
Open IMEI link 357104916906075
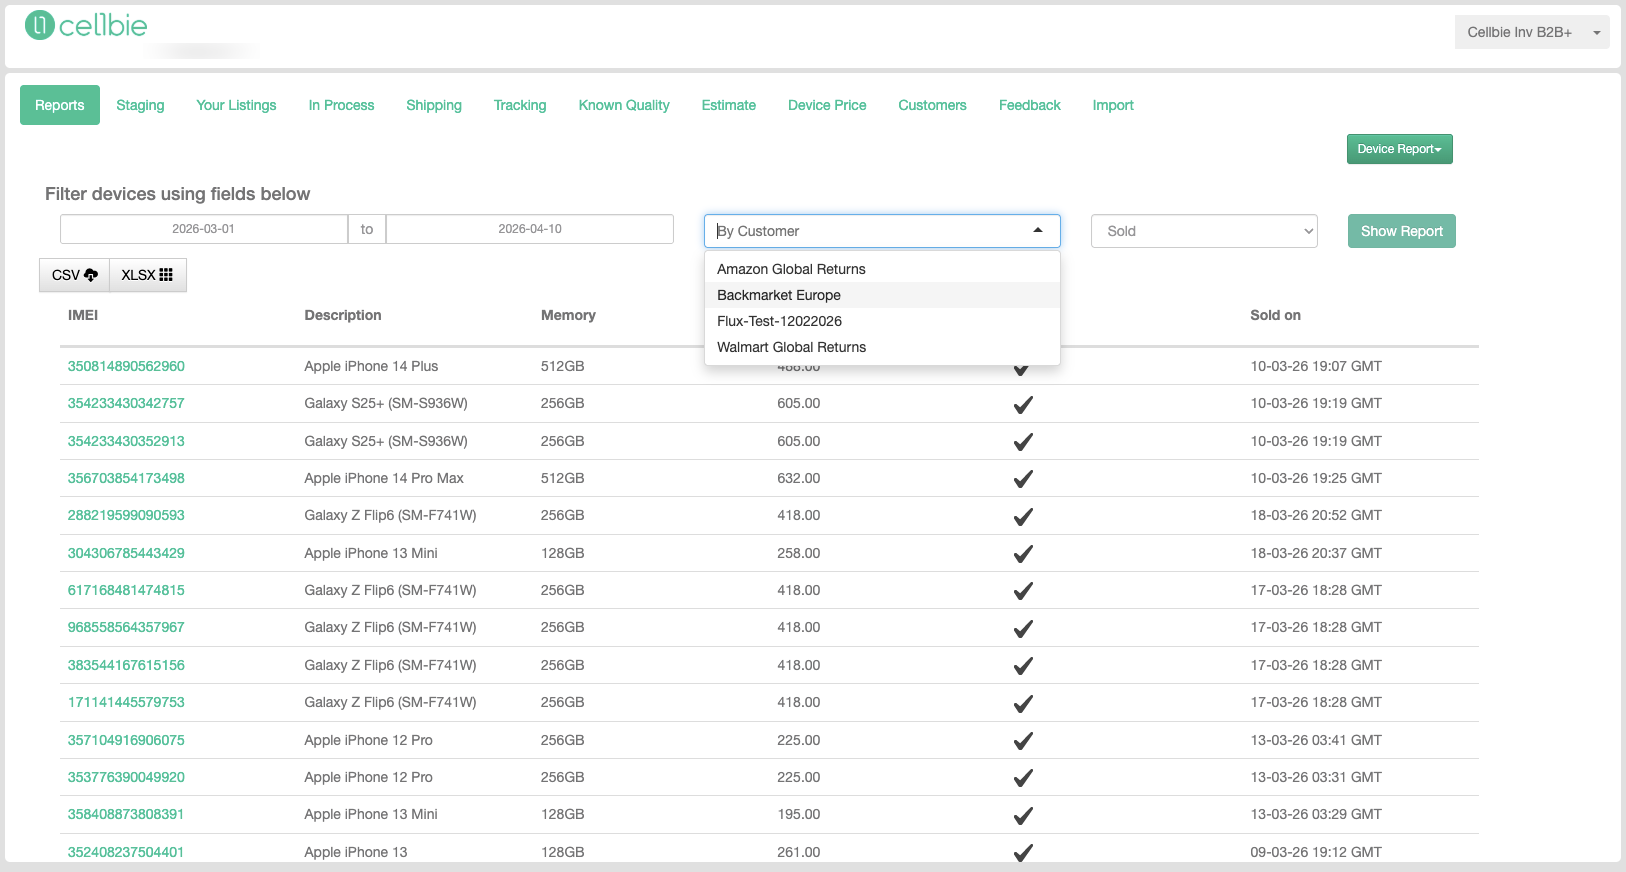point(126,740)
